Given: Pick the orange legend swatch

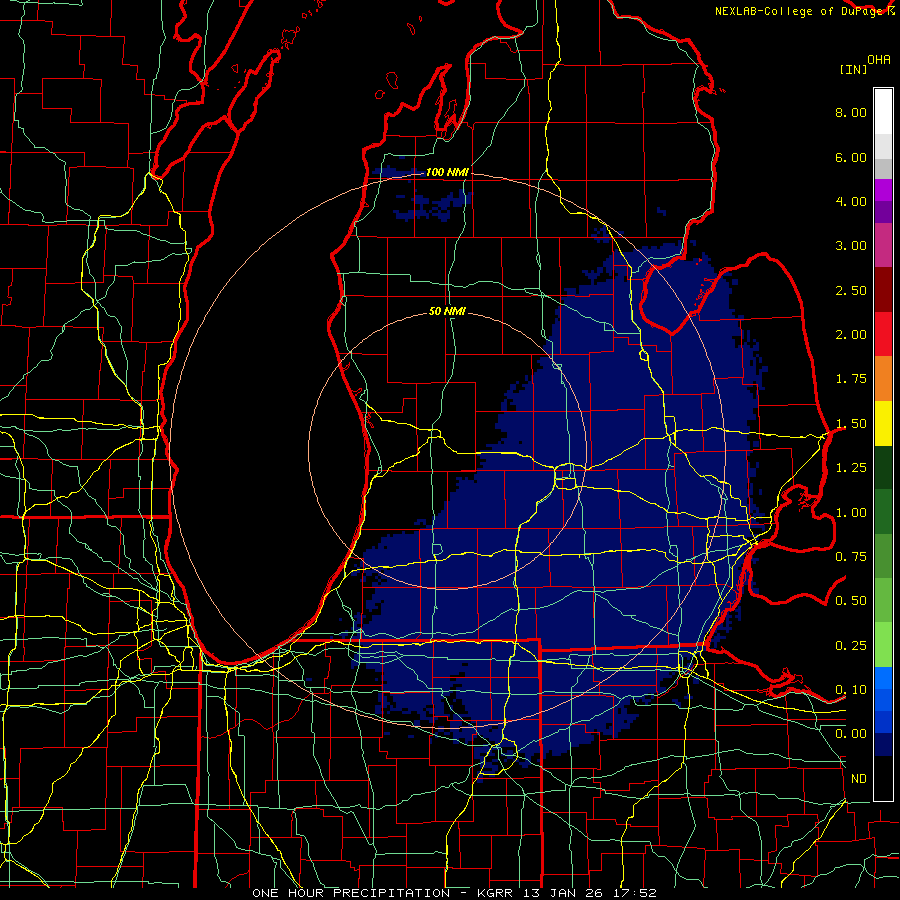Looking at the screenshot, I should [x=883, y=379].
